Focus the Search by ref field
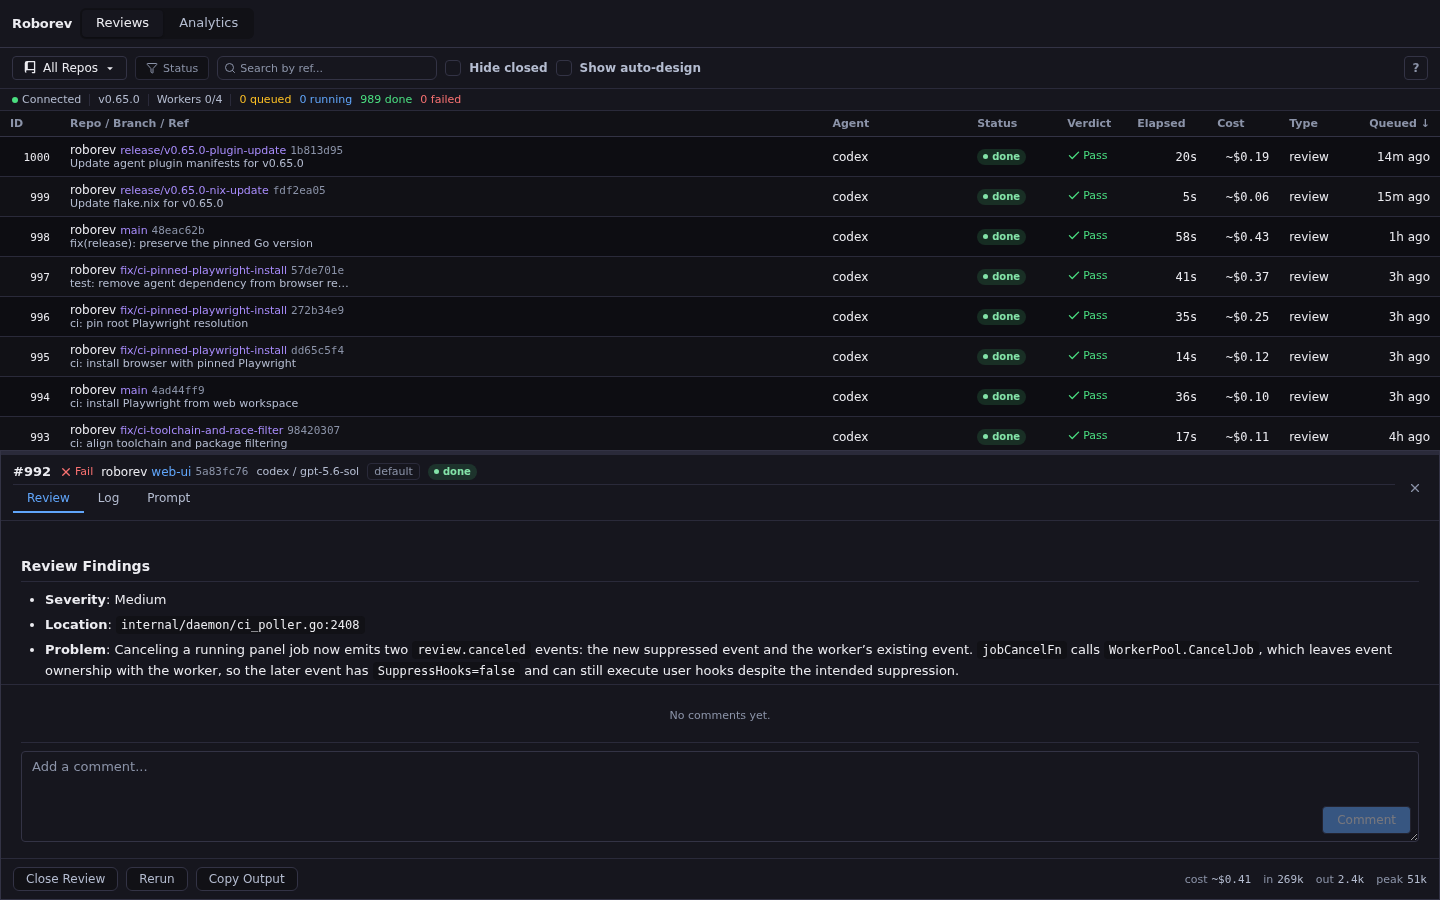Image resolution: width=1440 pixels, height=900 pixels. (x=327, y=68)
